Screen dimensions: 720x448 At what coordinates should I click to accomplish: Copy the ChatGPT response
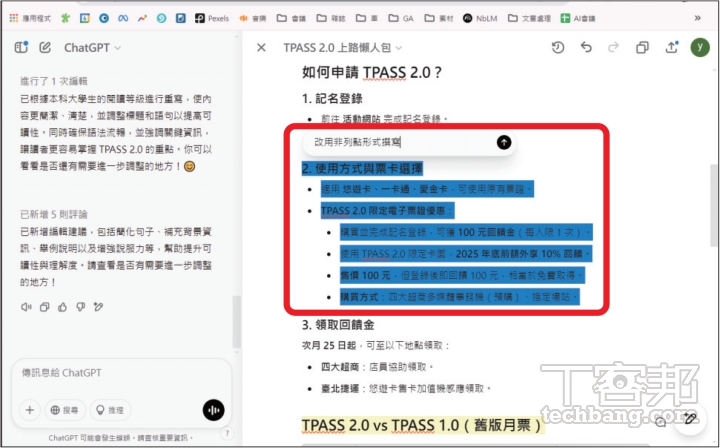[x=45, y=307]
